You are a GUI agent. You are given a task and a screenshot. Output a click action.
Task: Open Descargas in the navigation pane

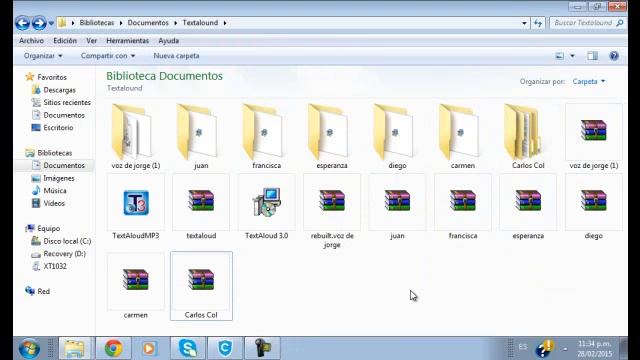pyautogui.click(x=60, y=90)
